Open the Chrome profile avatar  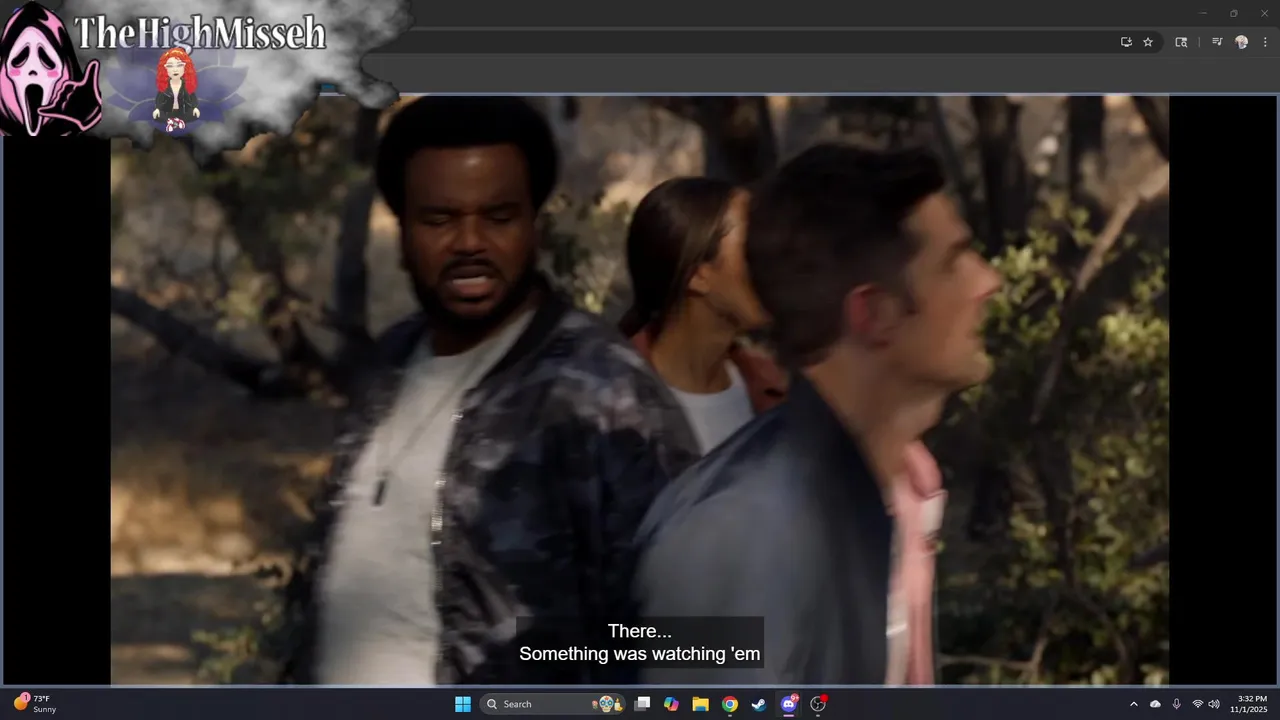click(x=1242, y=42)
